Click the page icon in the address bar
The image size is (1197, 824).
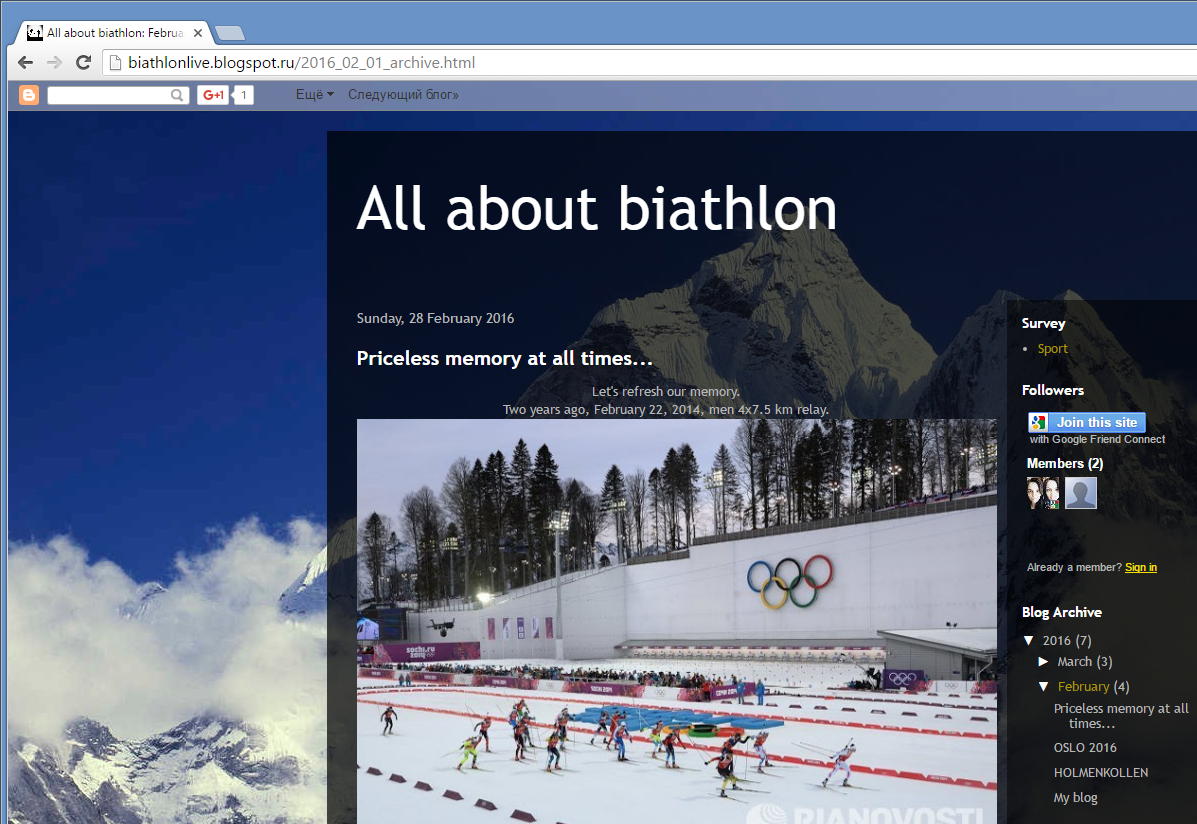pos(115,63)
